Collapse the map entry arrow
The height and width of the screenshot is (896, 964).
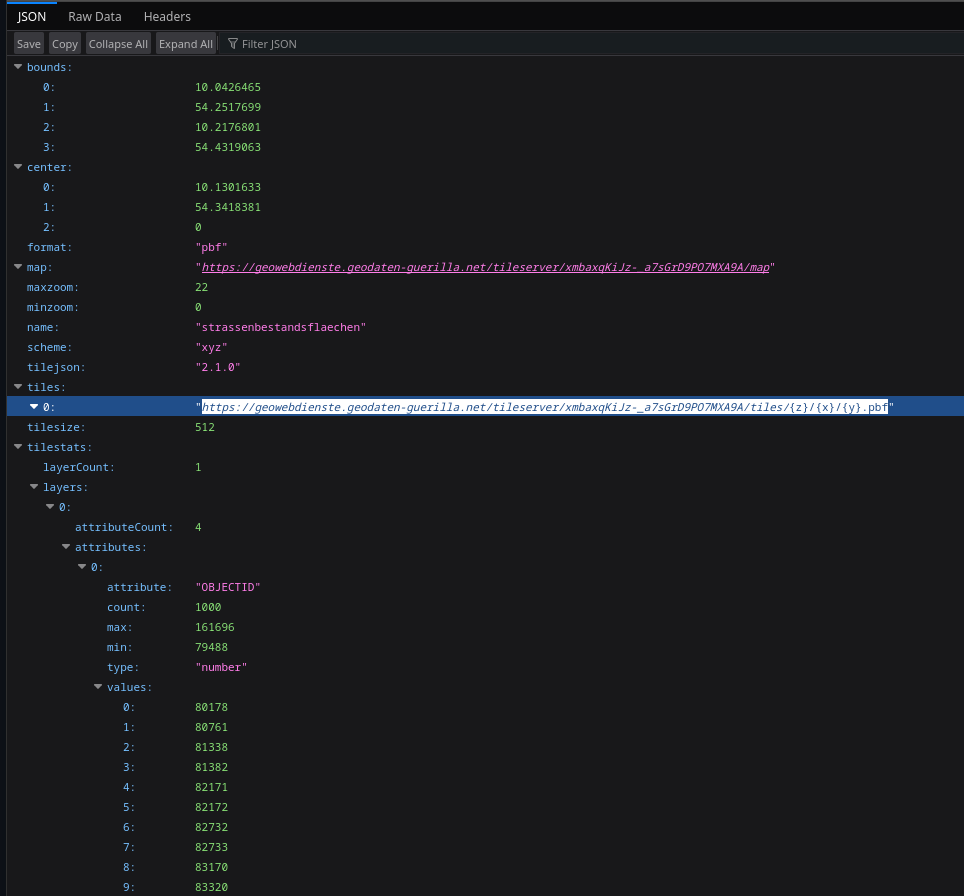coord(18,267)
